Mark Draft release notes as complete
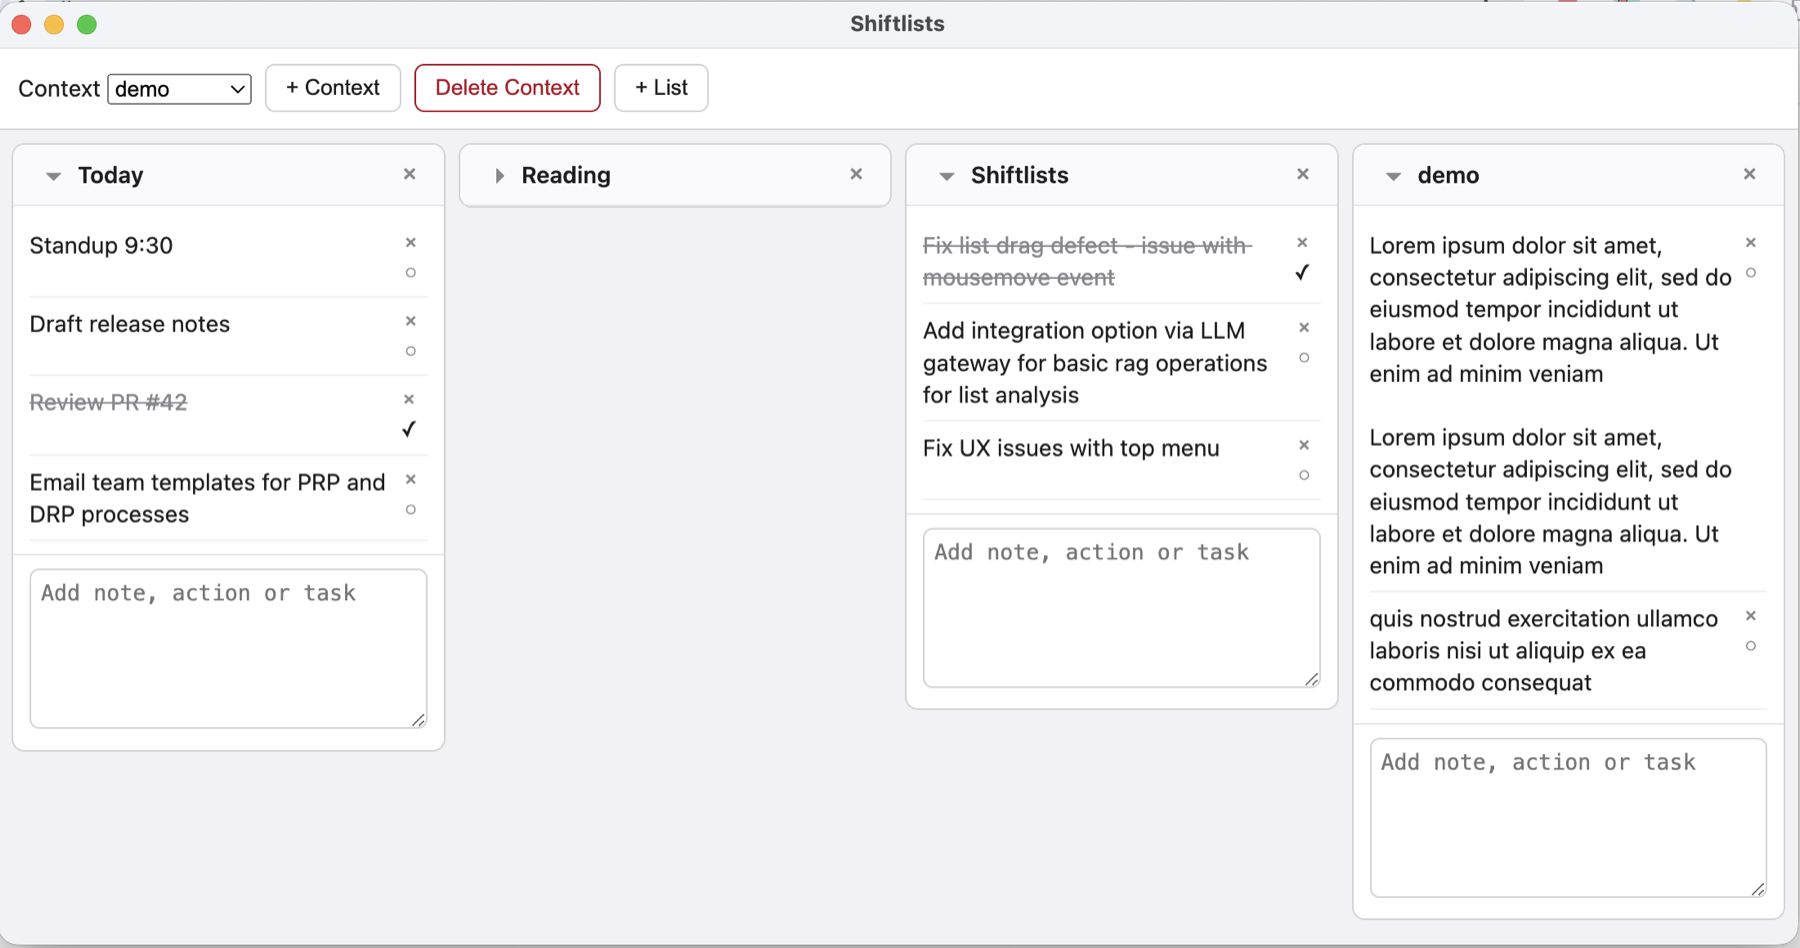Screen dimensions: 1800x948 (411, 351)
